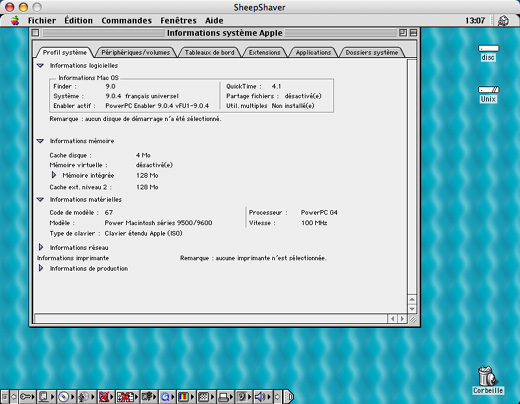Open the Fenêtres menu
520x404 pixels.
[x=178, y=21]
